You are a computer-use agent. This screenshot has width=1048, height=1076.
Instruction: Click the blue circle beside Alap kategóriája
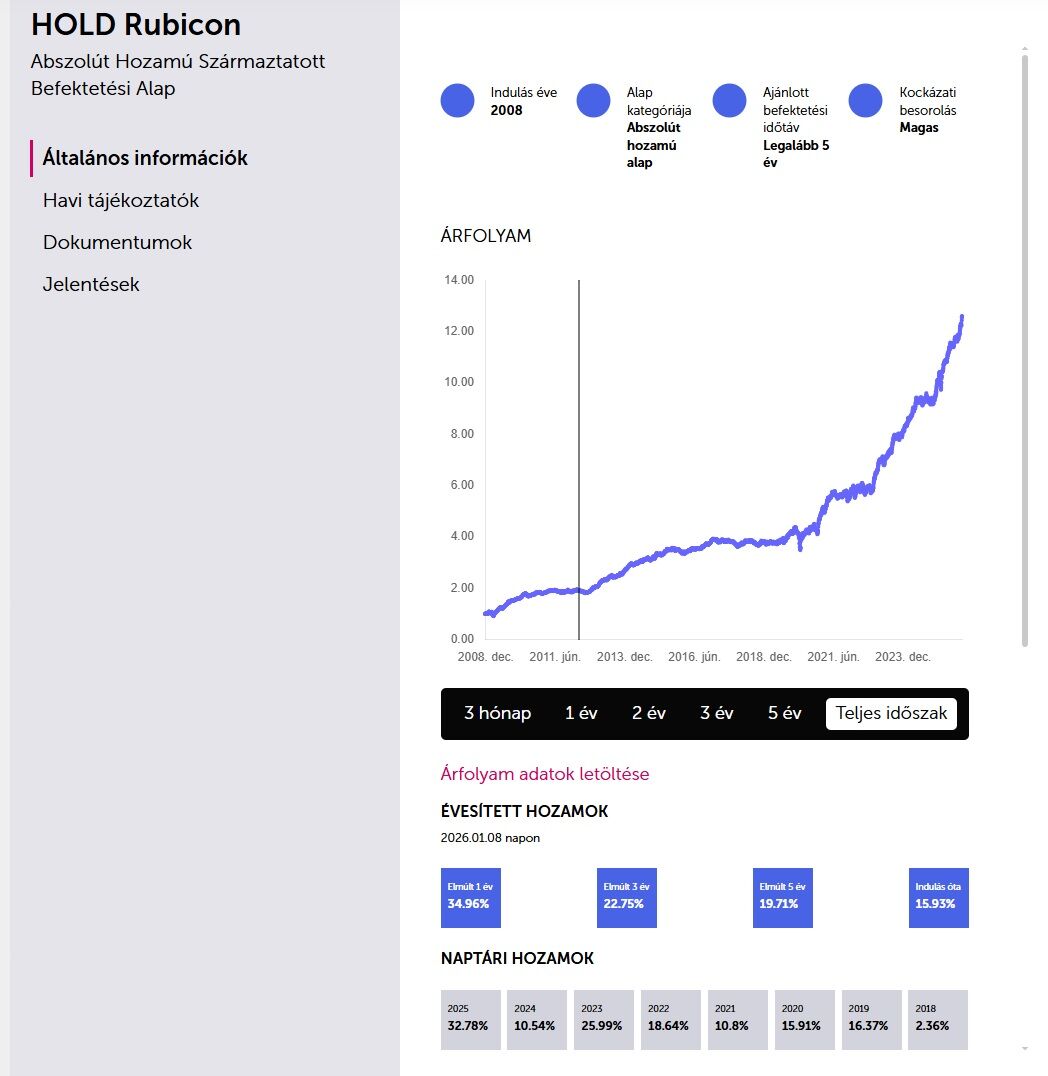point(593,101)
